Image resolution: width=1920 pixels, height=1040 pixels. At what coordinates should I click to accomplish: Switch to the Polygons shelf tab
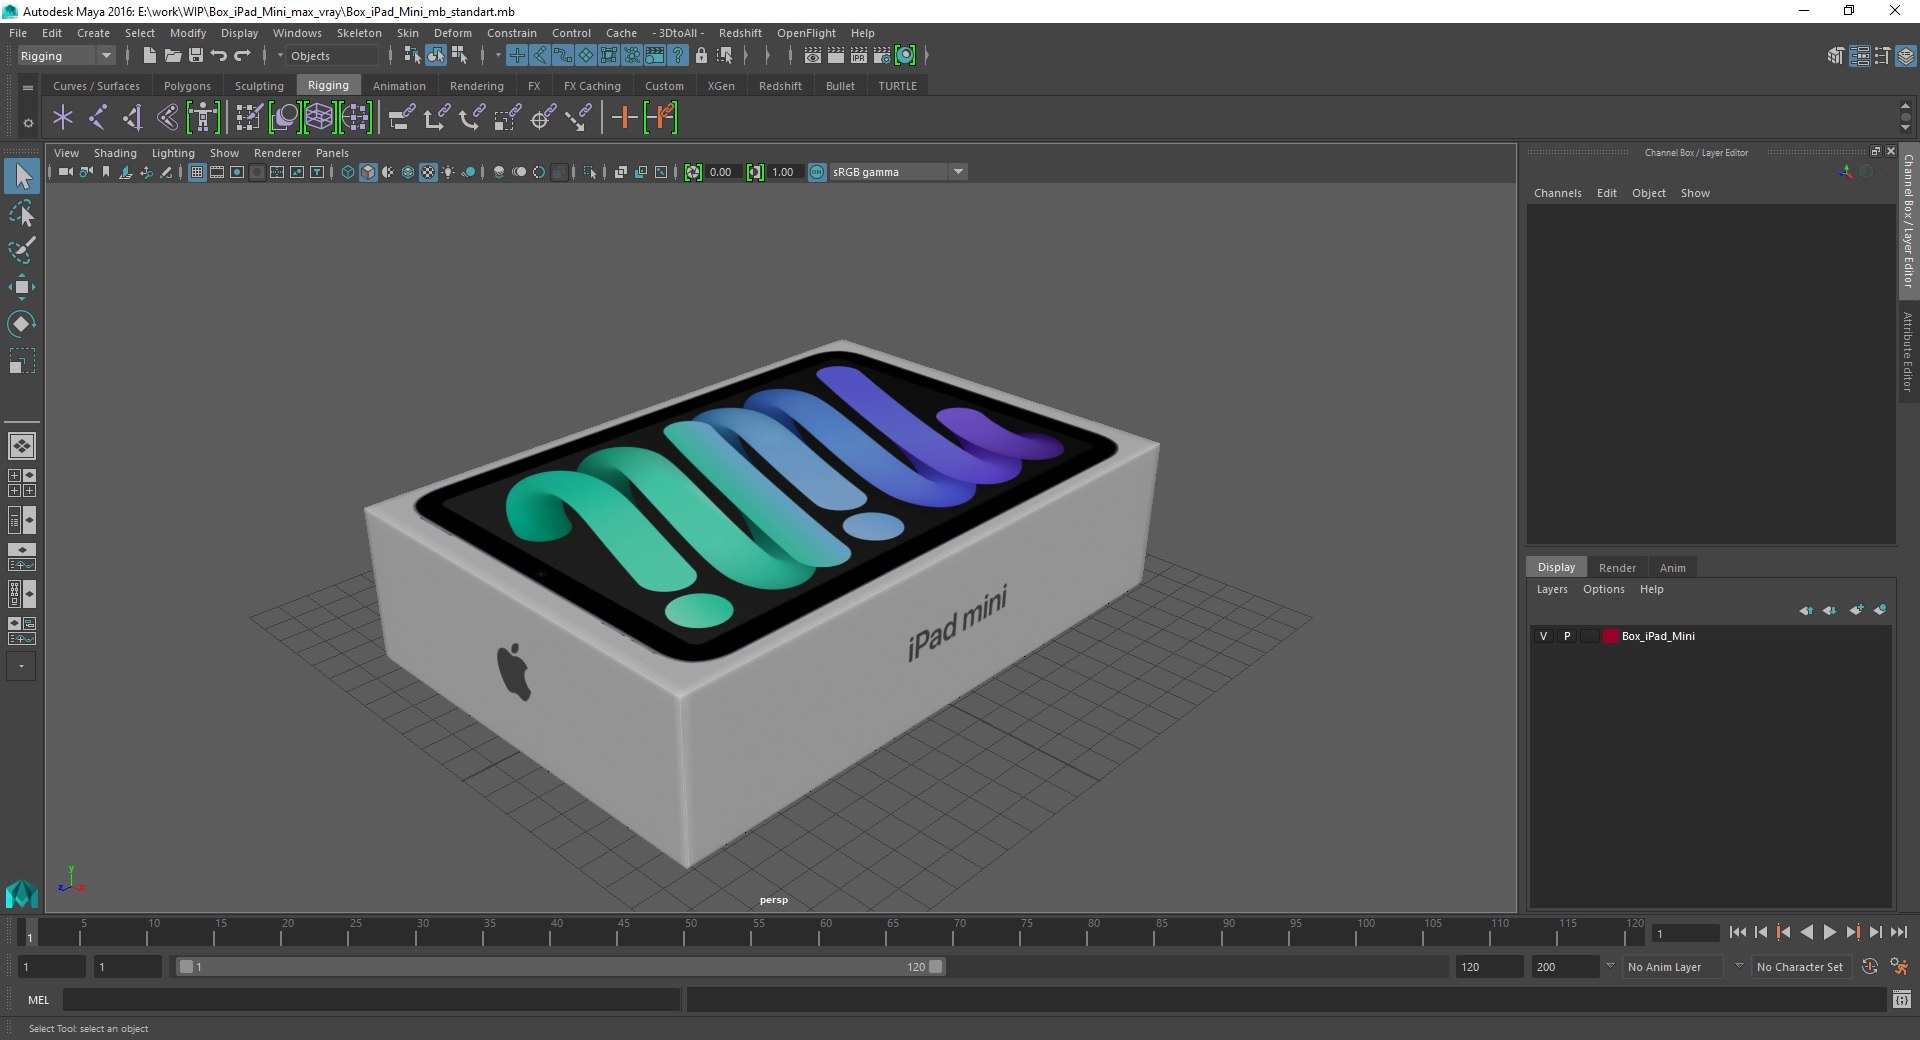pyautogui.click(x=187, y=86)
